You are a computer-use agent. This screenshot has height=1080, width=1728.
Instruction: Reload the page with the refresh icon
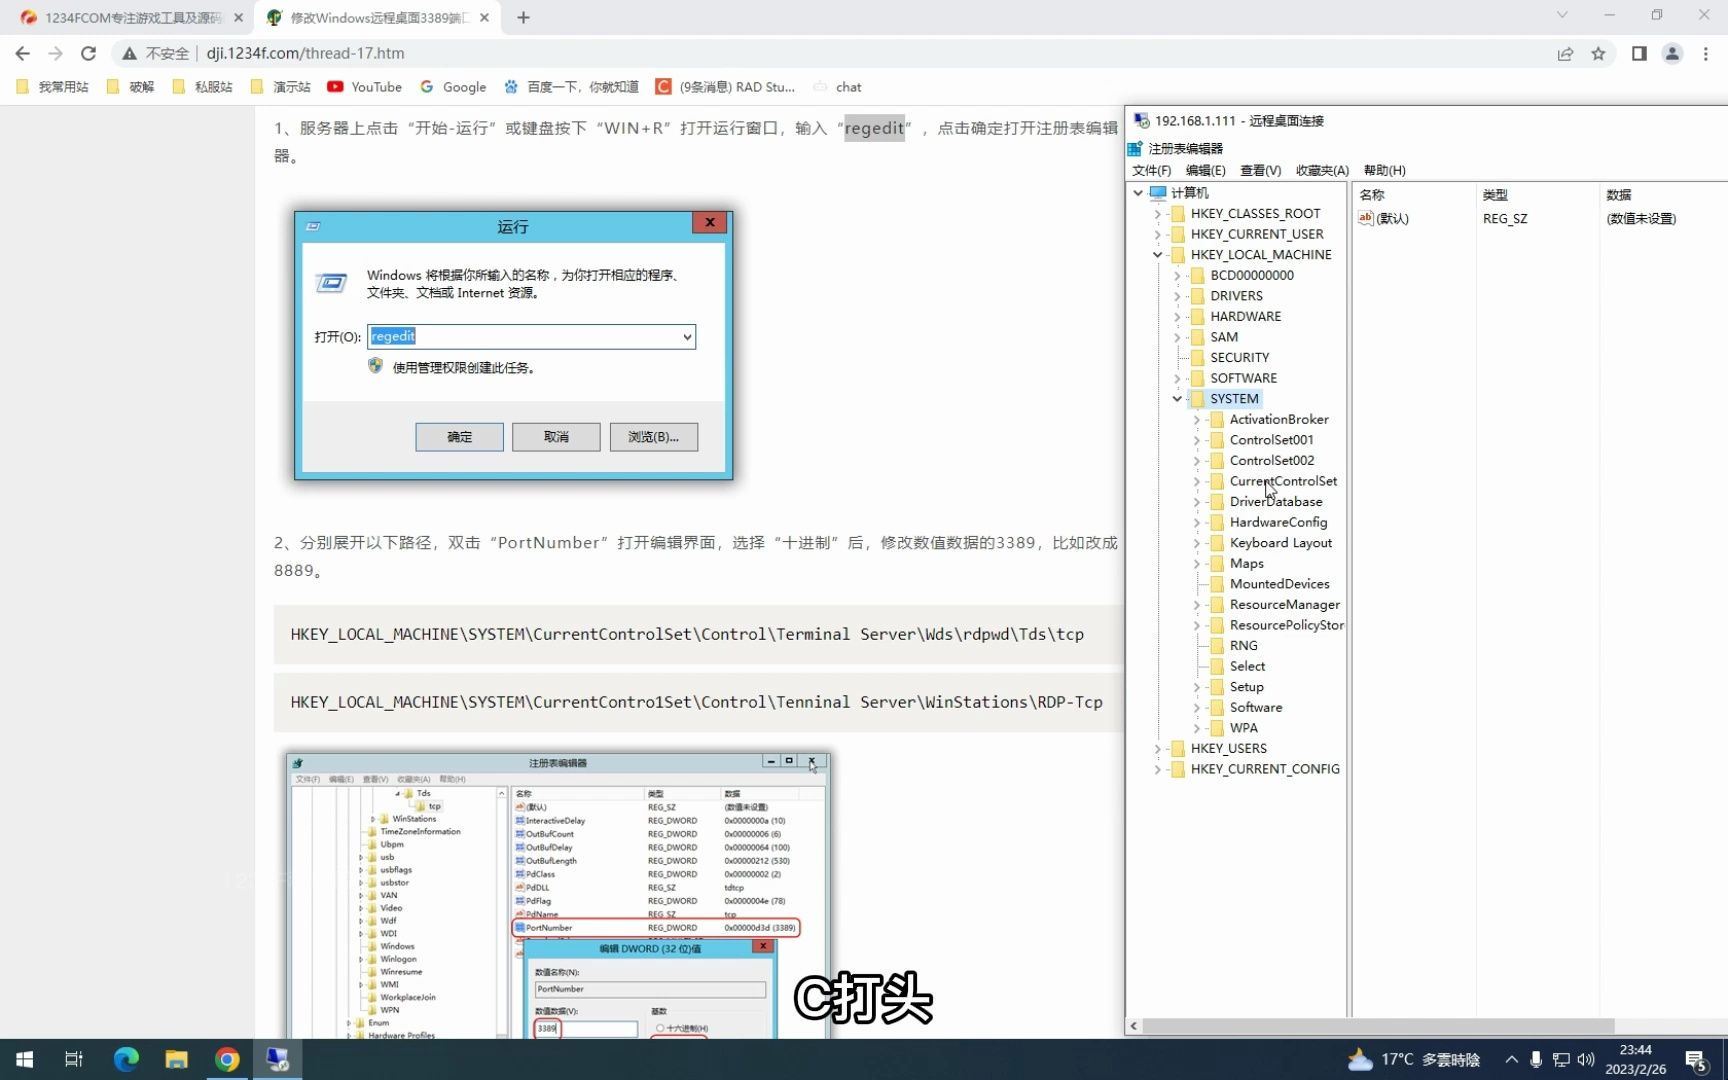coord(88,54)
